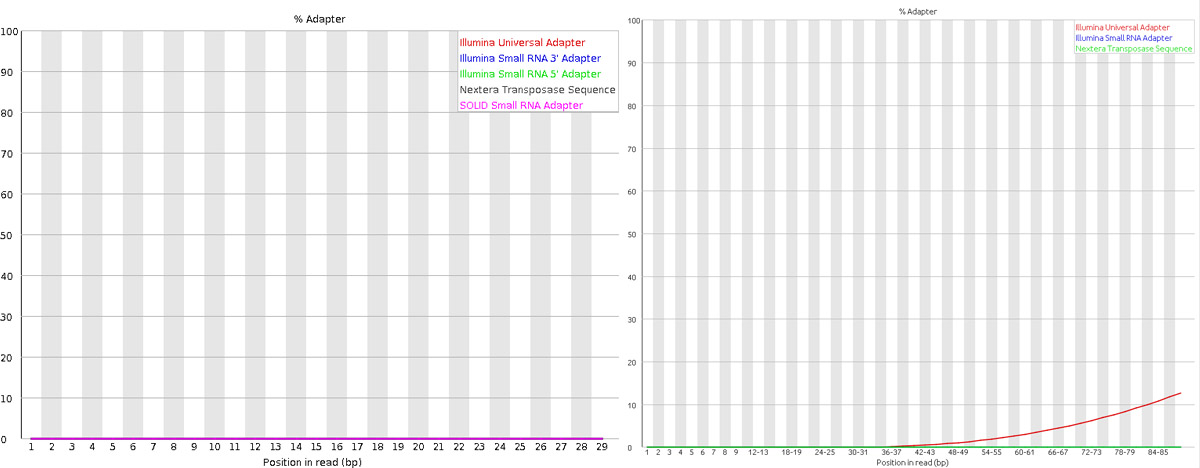Image resolution: width=1200 pixels, height=468 pixels.
Task: Click 'Nextera Transposase Sequence' in the left legend
Action: pyautogui.click(x=537, y=90)
